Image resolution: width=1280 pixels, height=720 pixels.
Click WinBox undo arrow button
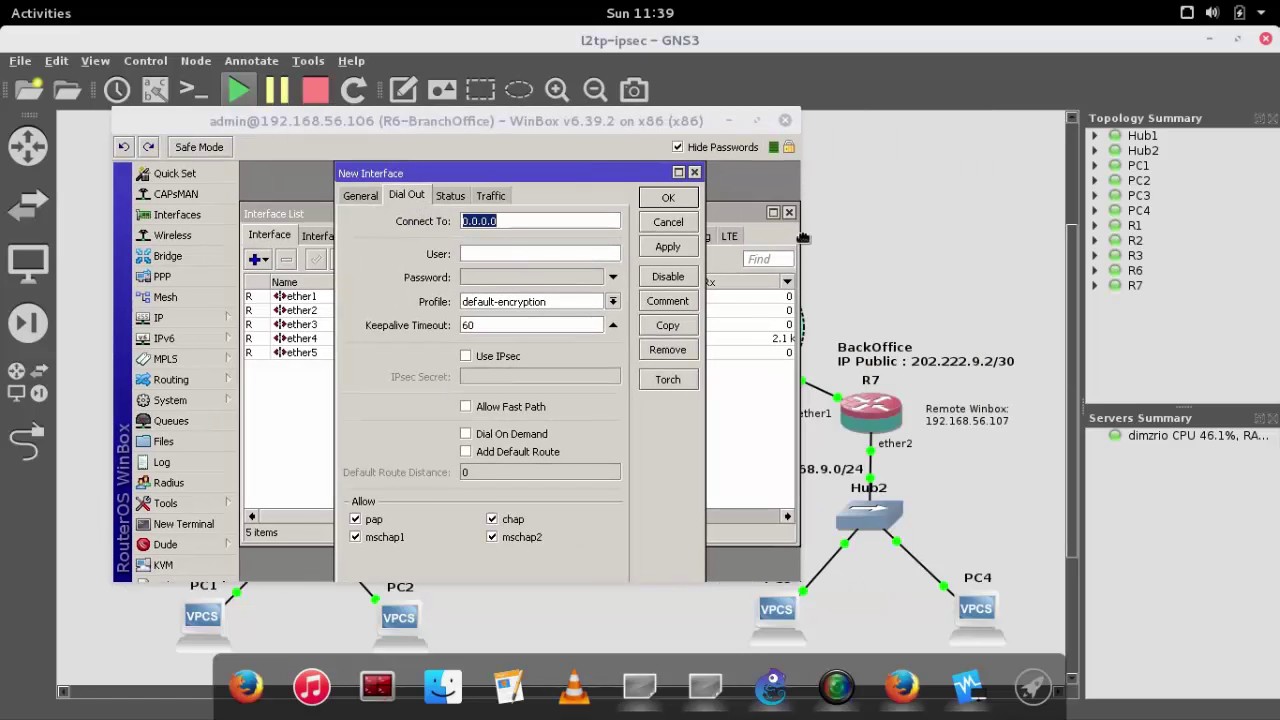point(123,147)
